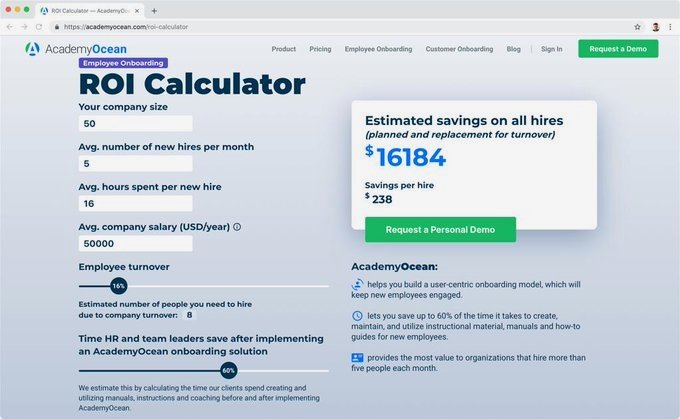Open the Blog navigation link
680x419 pixels.
(513, 49)
